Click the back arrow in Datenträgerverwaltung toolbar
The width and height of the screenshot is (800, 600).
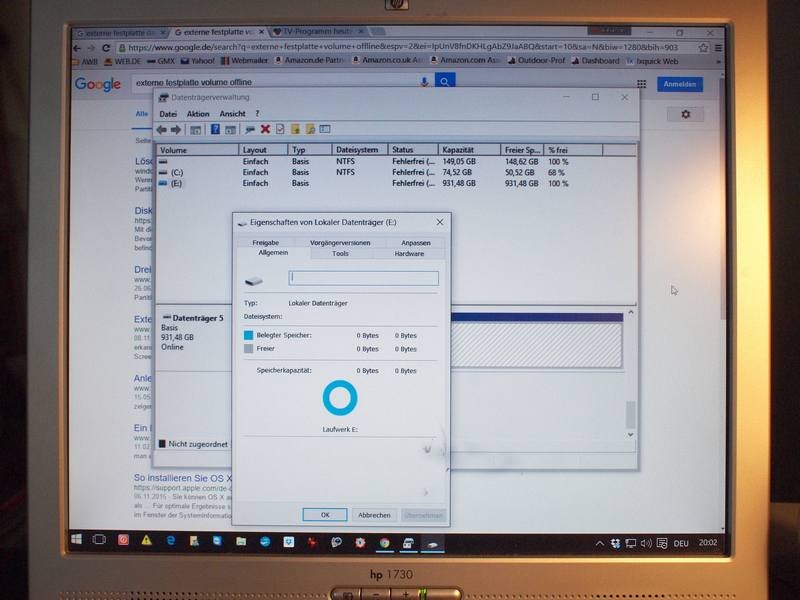(161, 129)
